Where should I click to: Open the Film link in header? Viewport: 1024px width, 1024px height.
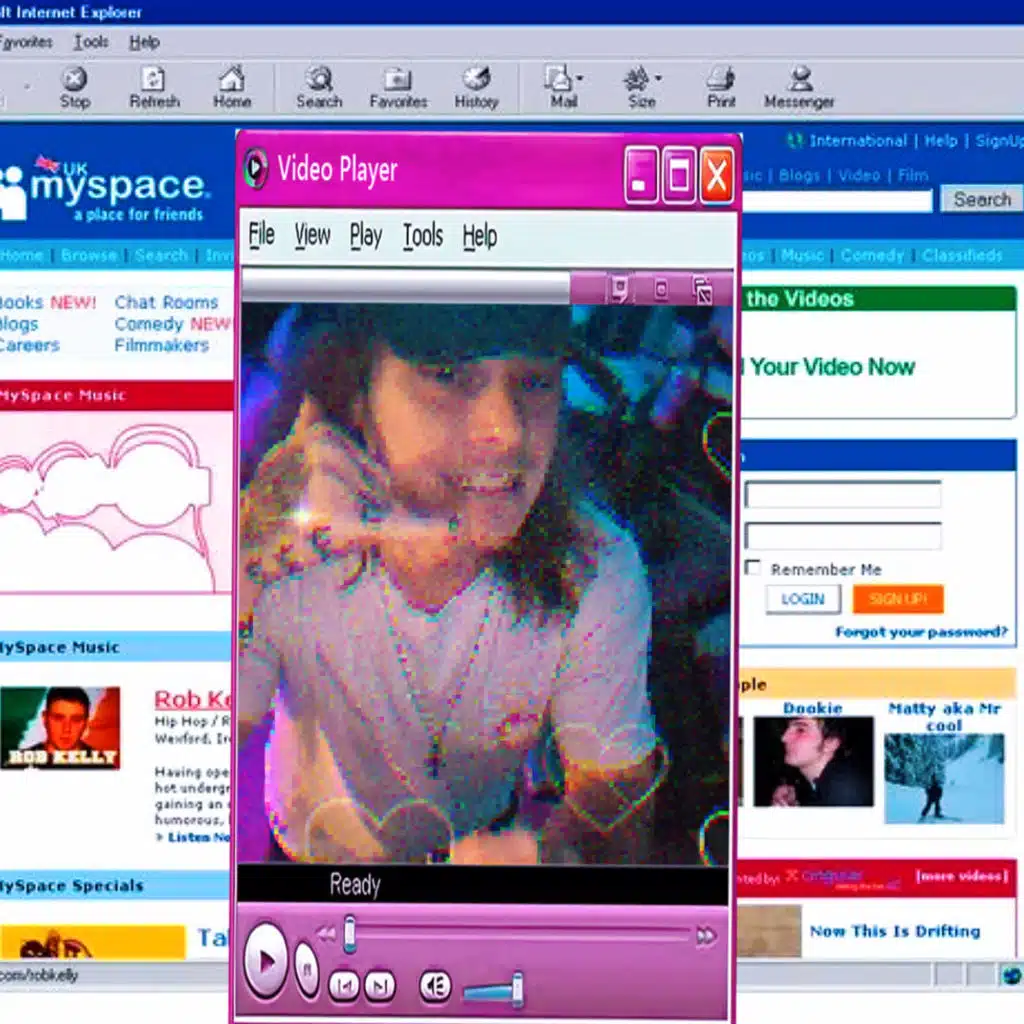click(x=913, y=176)
